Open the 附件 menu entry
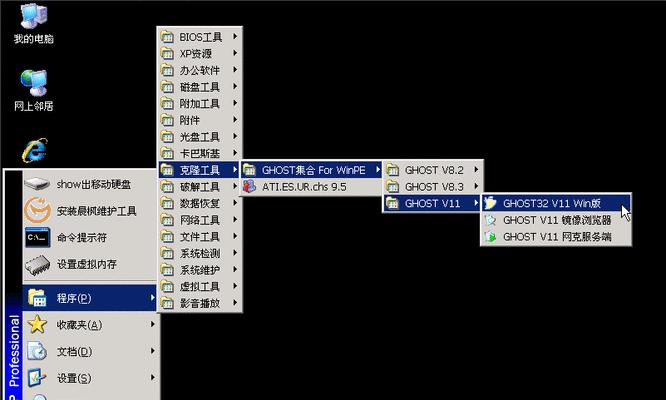The height and width of the screenshot is (400, 666). (200, 120)
